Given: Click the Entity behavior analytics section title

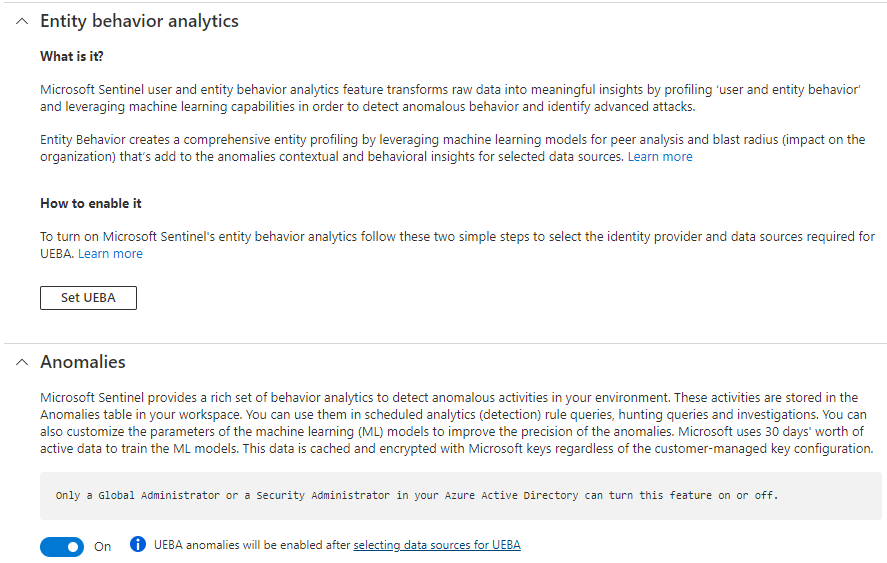Looking at the screenshot, I should click(139, 21).
